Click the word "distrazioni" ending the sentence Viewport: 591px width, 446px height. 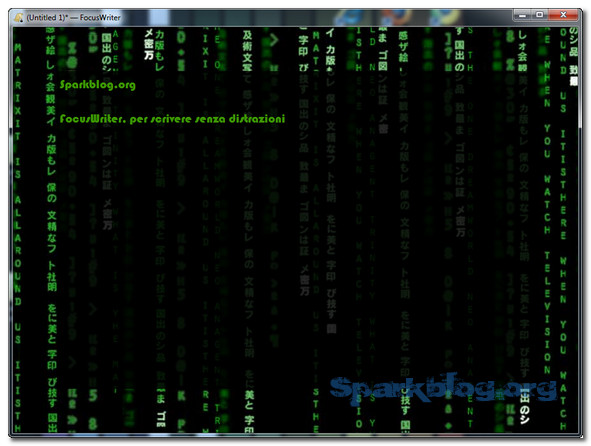pyautogui.click(x=257, y=119)
